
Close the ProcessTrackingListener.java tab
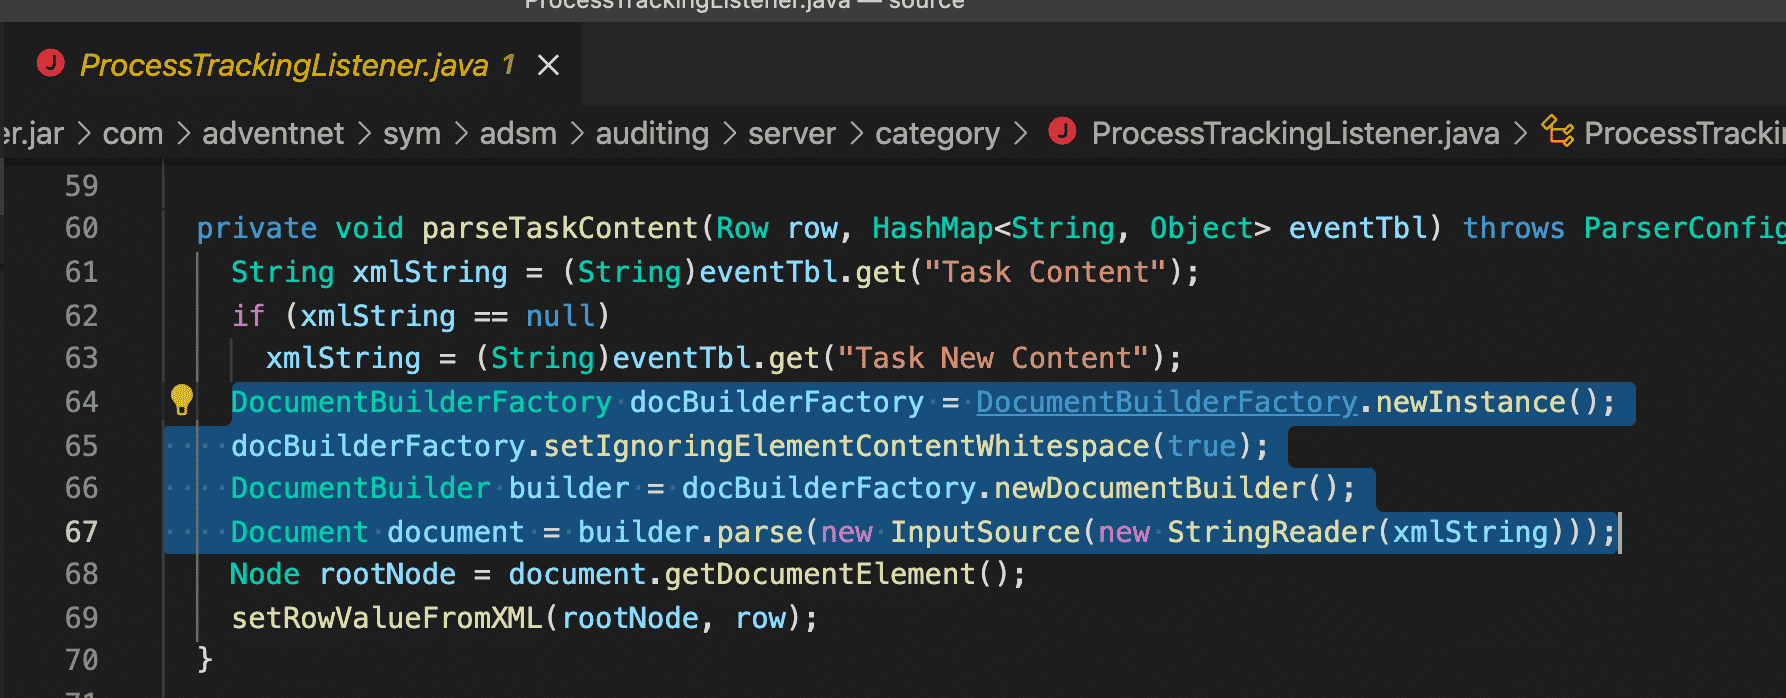point(548,66)
